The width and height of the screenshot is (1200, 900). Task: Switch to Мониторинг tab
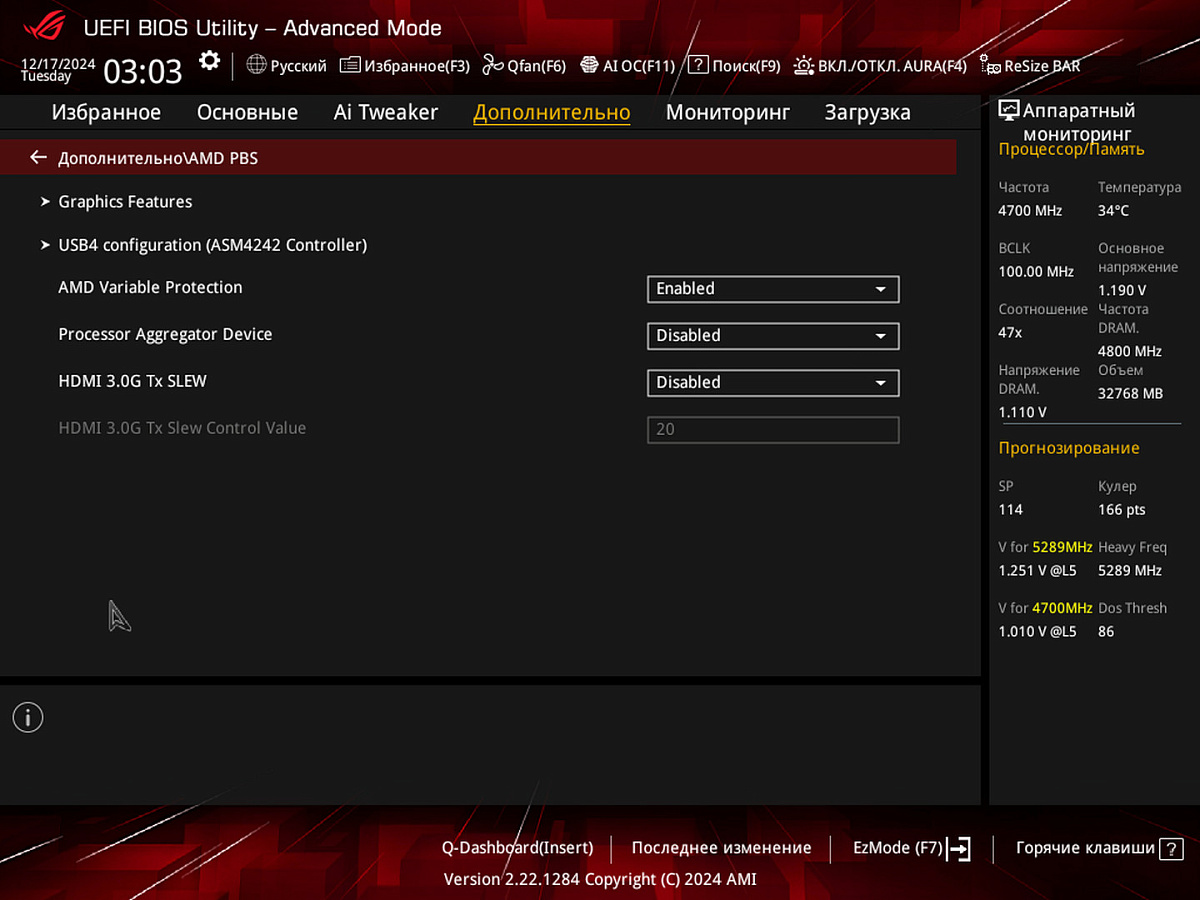pos(728,112)
